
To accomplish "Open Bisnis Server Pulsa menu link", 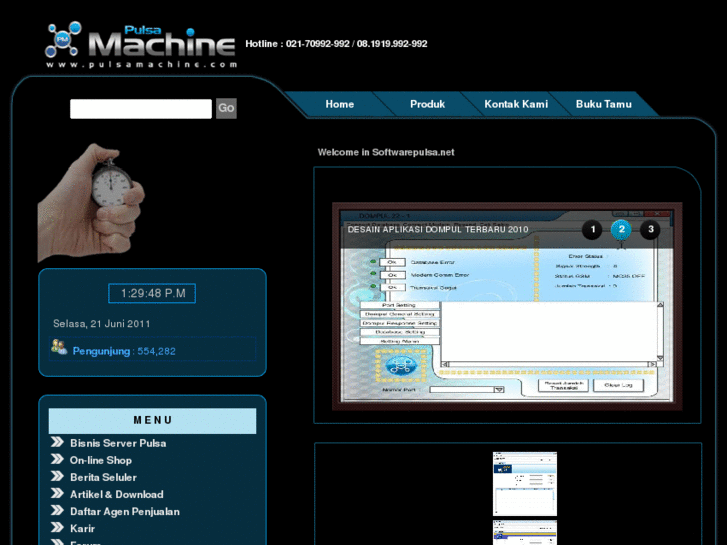I will (118, 443).
